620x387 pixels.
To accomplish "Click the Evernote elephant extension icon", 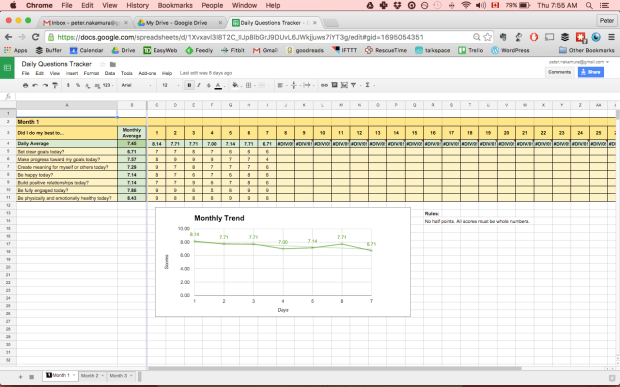I will coord(503,37).
